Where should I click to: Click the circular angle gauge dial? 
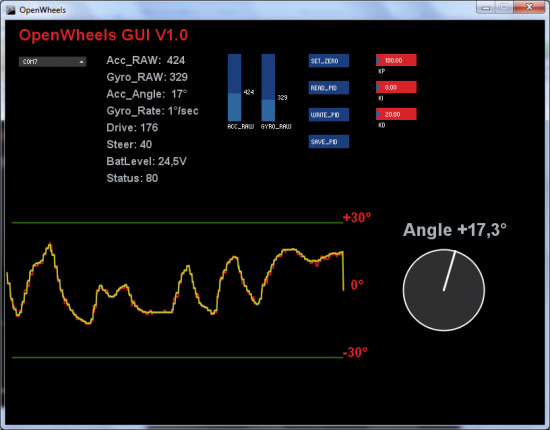coord(444,290)
